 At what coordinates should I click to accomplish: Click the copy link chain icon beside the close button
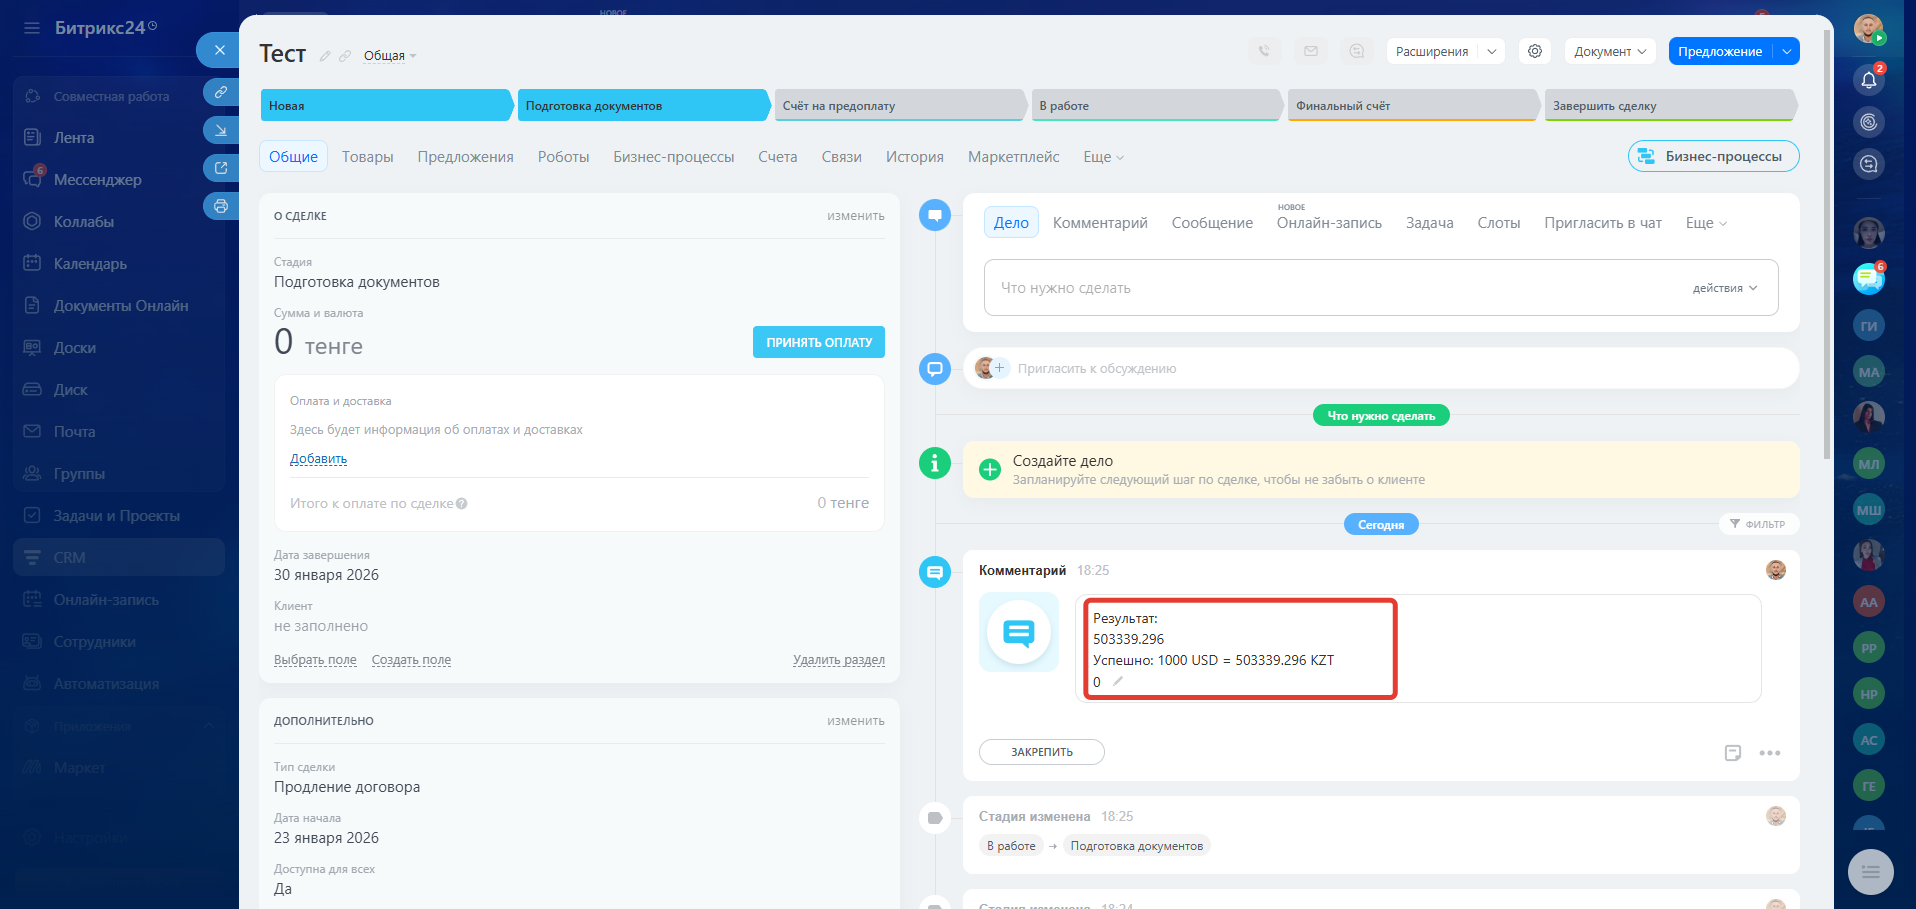coord(221,92)
